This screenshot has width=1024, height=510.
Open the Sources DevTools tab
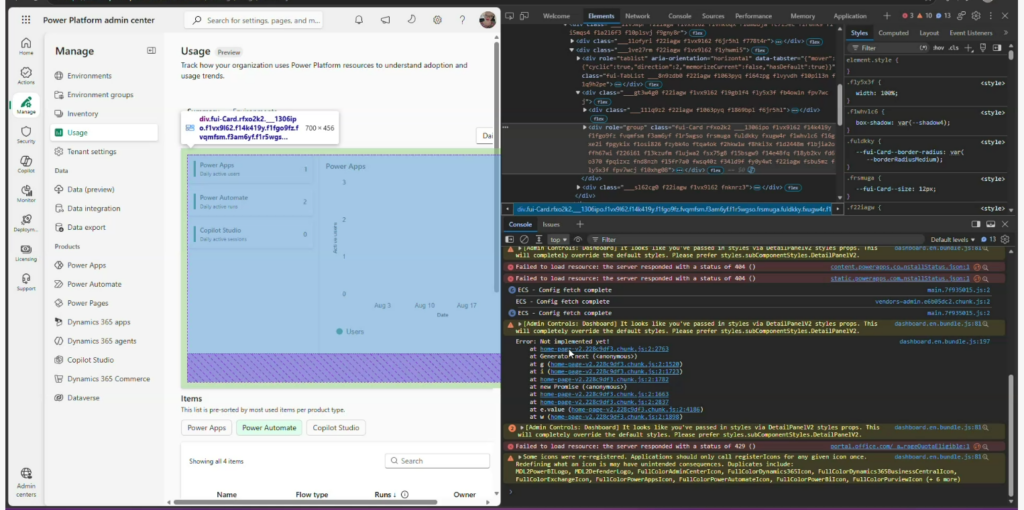pyautogui.click(x=712, y=16)
